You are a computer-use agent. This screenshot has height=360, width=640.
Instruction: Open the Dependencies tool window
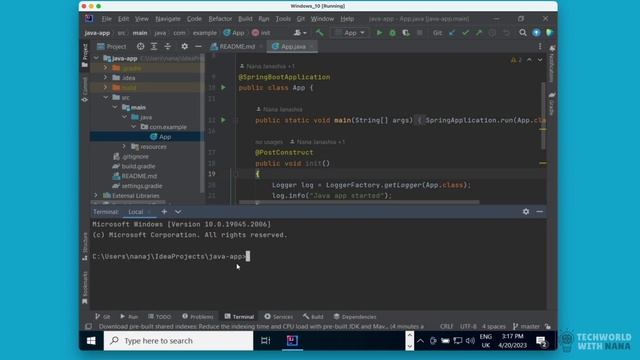point(355,317)
